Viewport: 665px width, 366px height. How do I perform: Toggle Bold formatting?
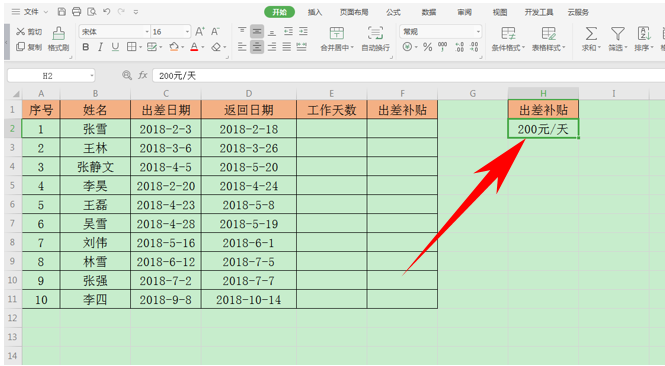click(x=86, y=47)
